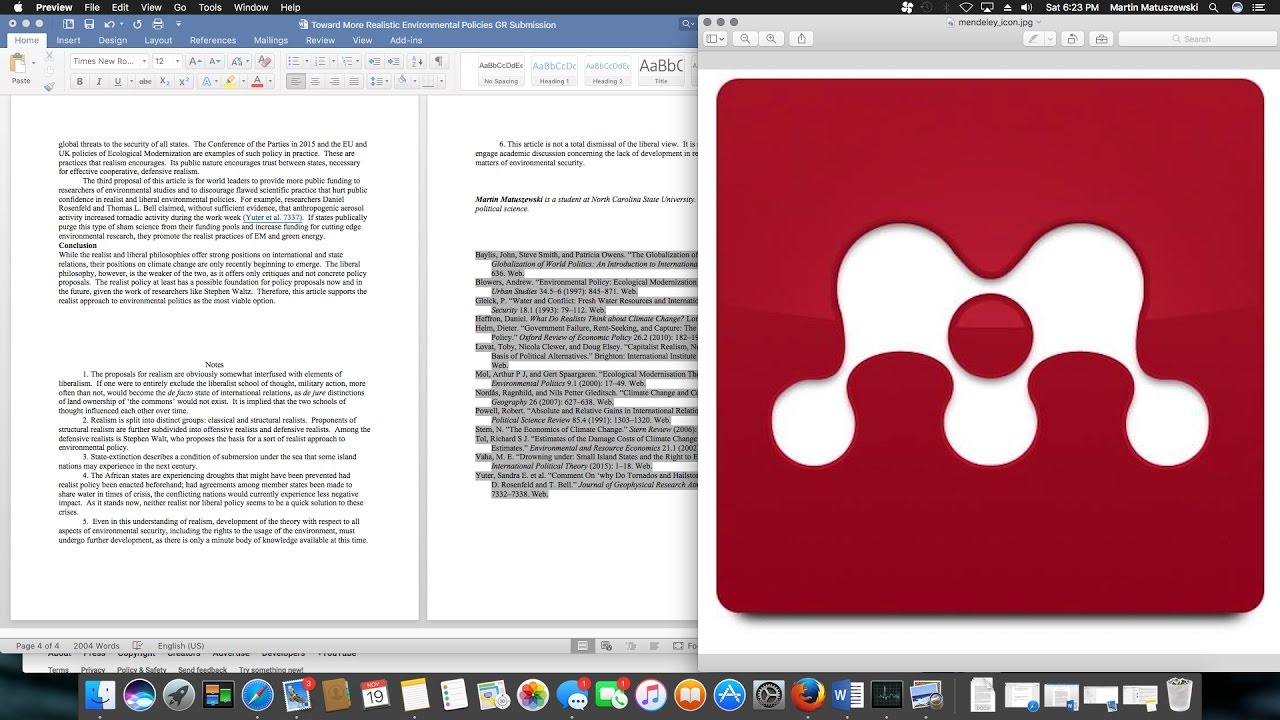
Task: Open the font name dropdown
Action: tap(144, 61)
